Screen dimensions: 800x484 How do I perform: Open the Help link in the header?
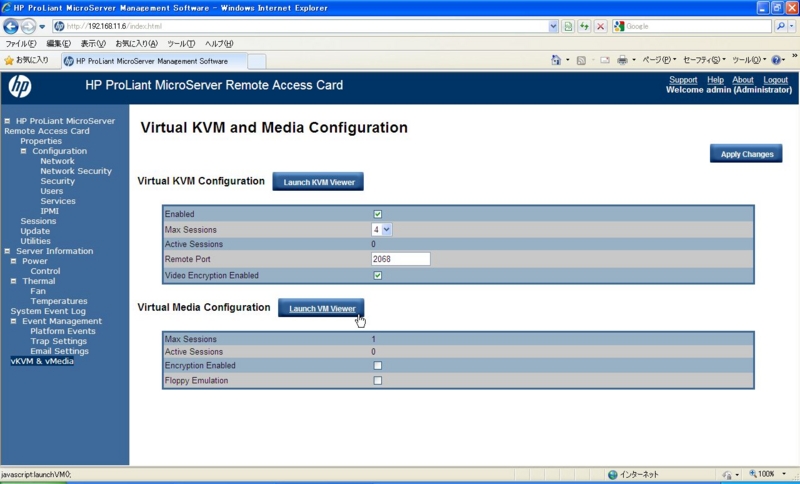pos(715,80)
